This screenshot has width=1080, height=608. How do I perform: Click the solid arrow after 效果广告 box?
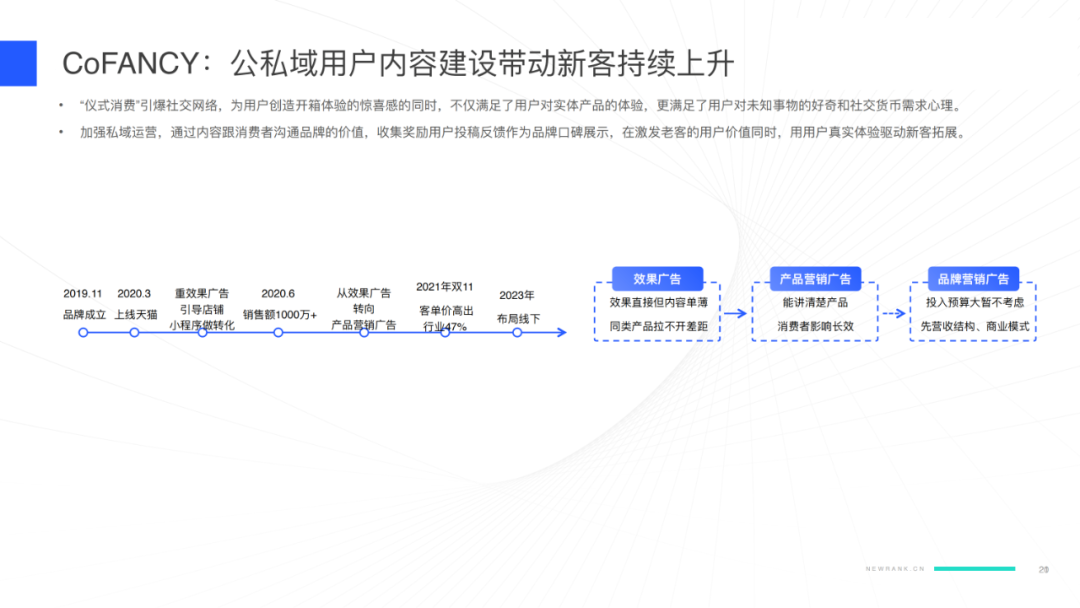coord(736,313)
